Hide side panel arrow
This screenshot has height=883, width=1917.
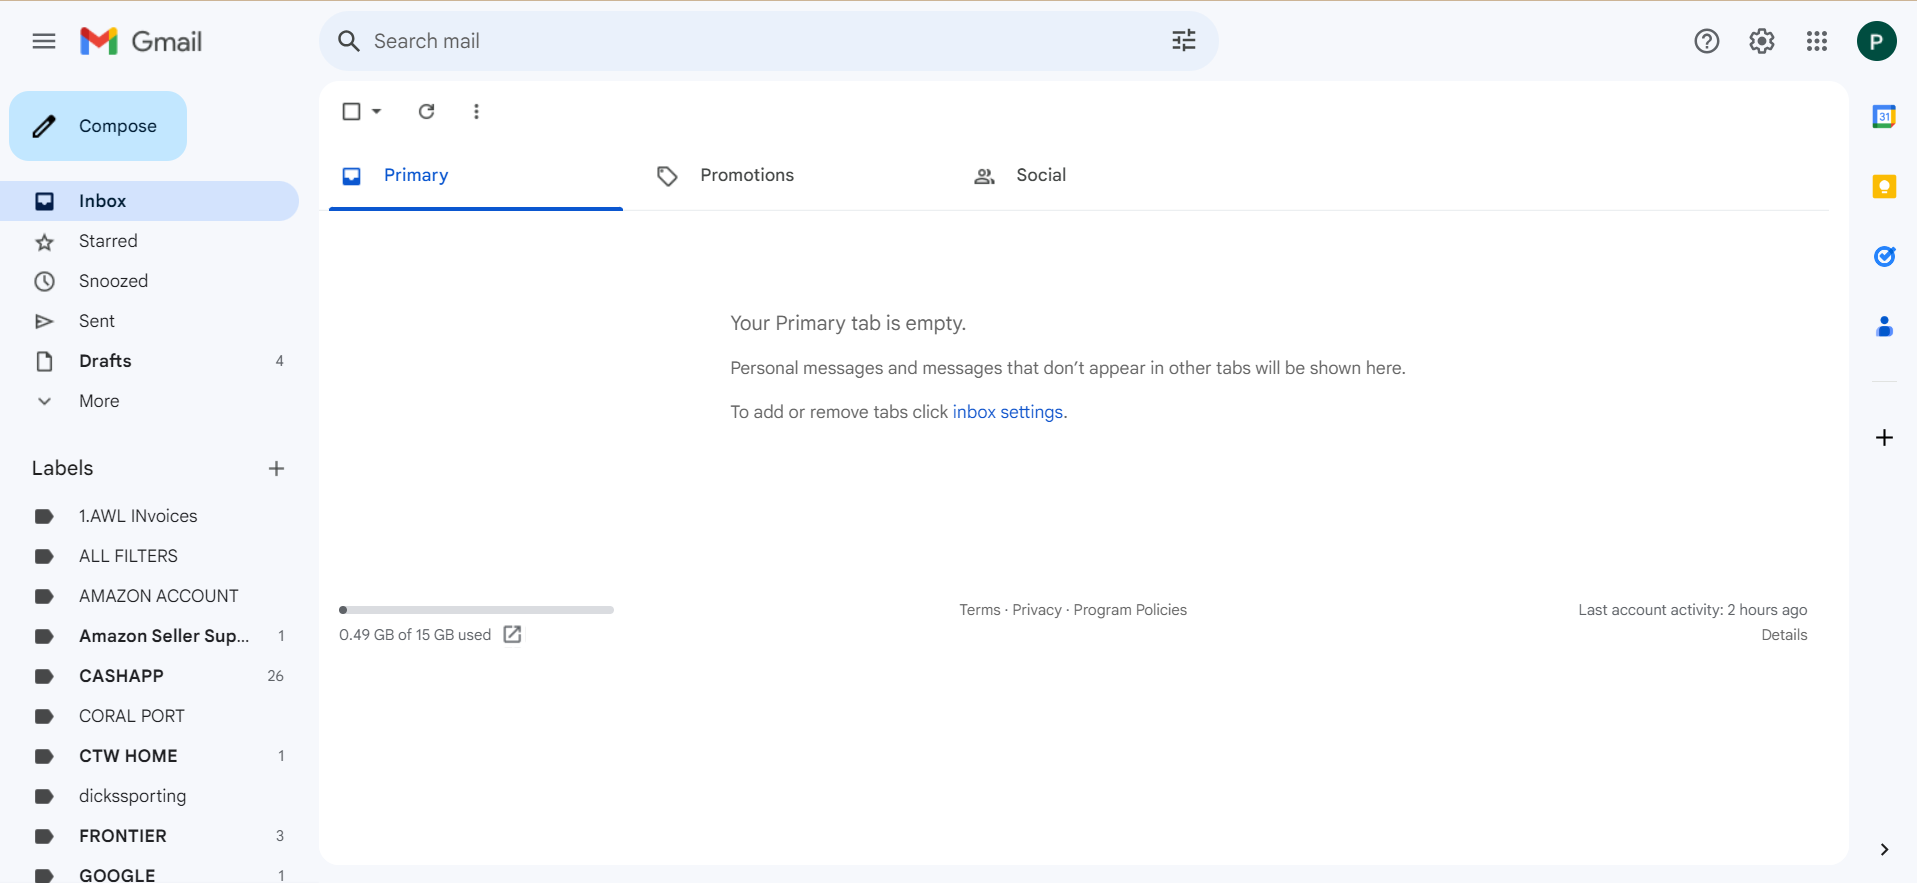pos(1884,850)
